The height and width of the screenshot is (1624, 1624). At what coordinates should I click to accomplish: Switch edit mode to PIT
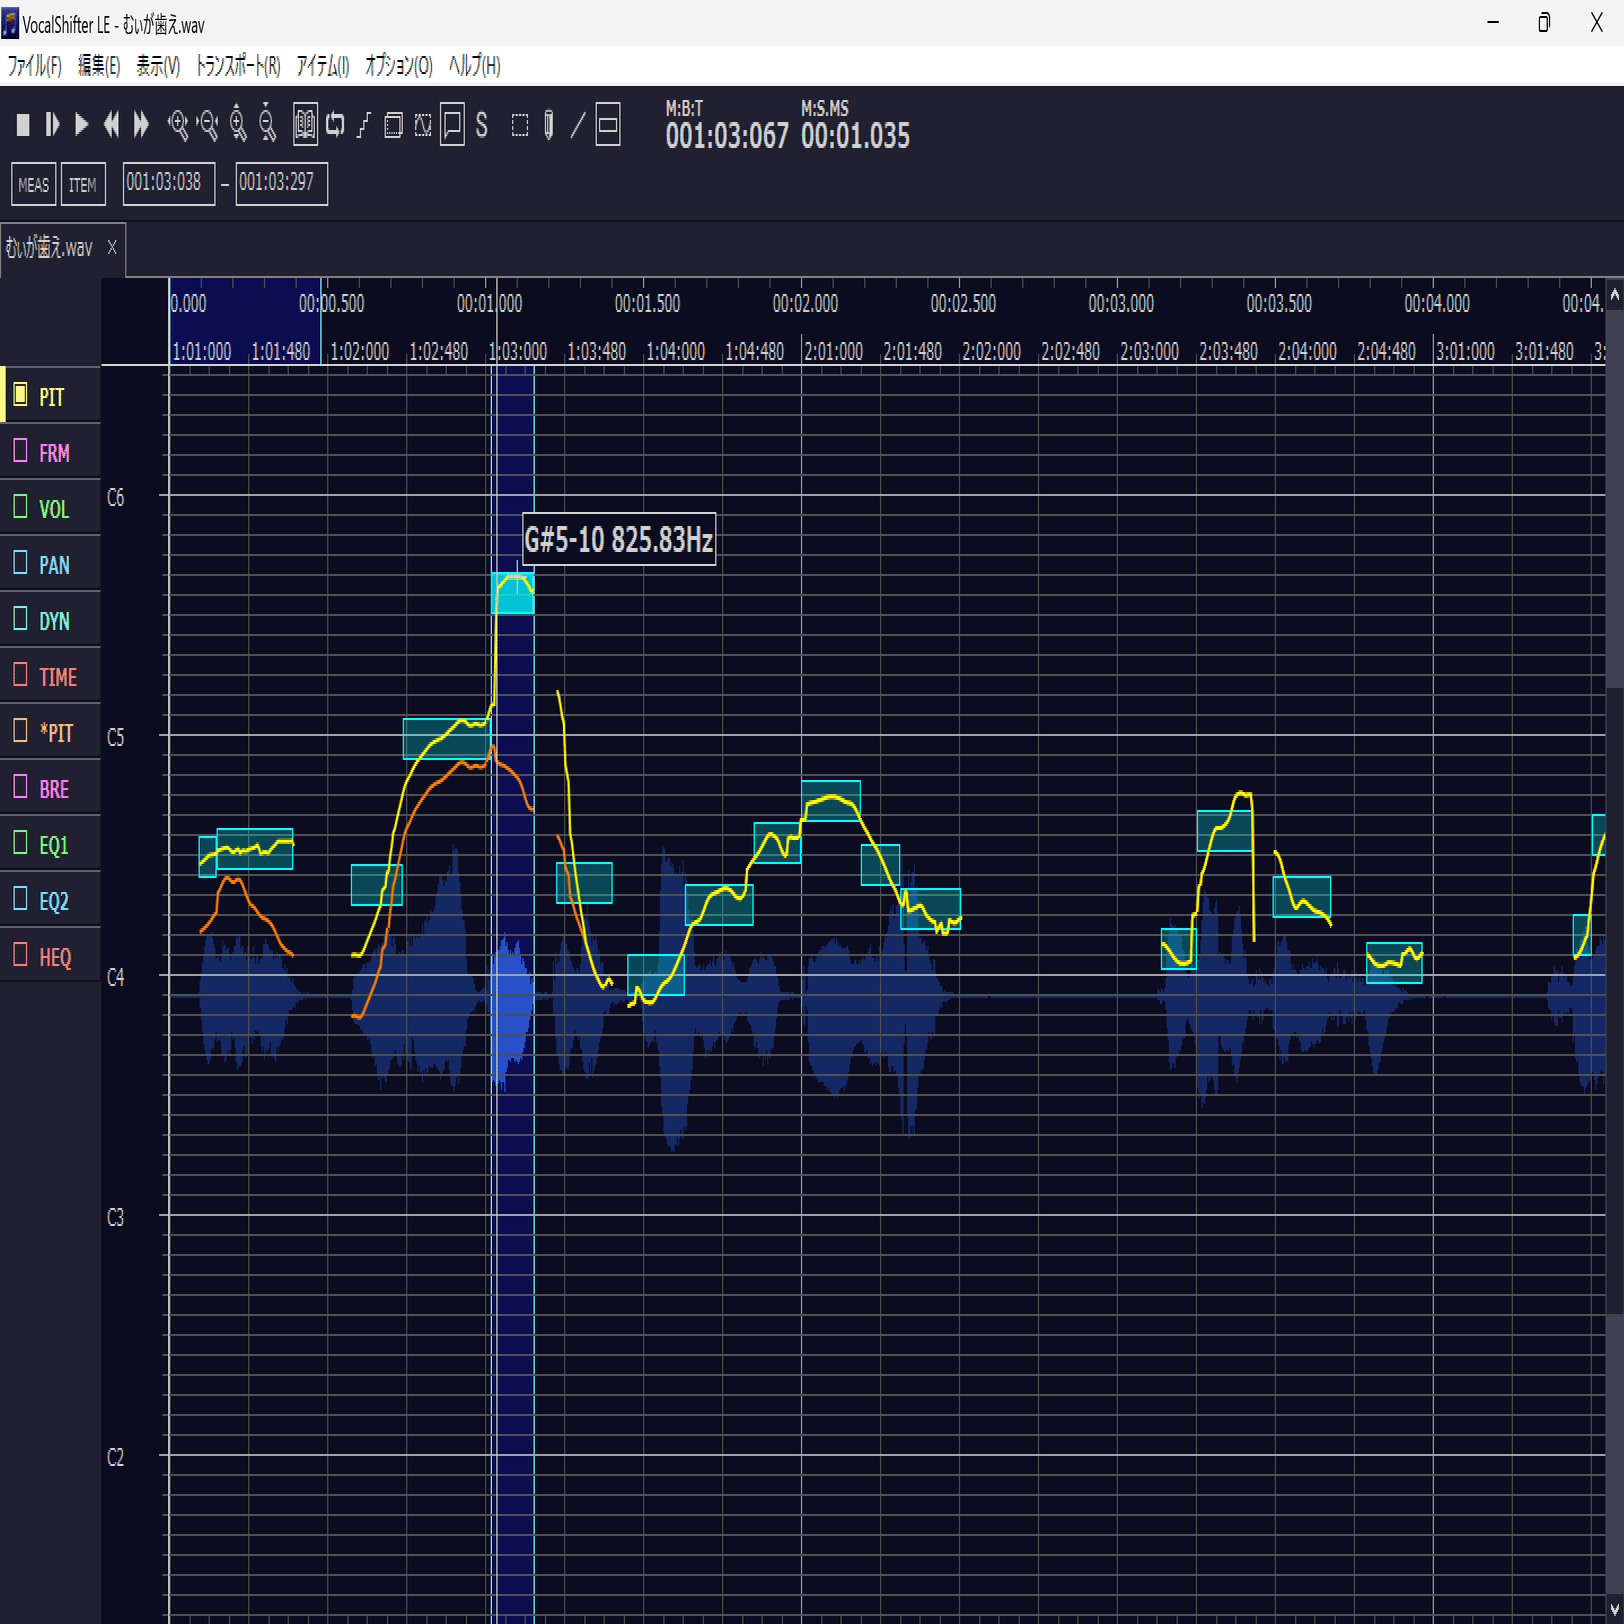(x=51, y=396)
